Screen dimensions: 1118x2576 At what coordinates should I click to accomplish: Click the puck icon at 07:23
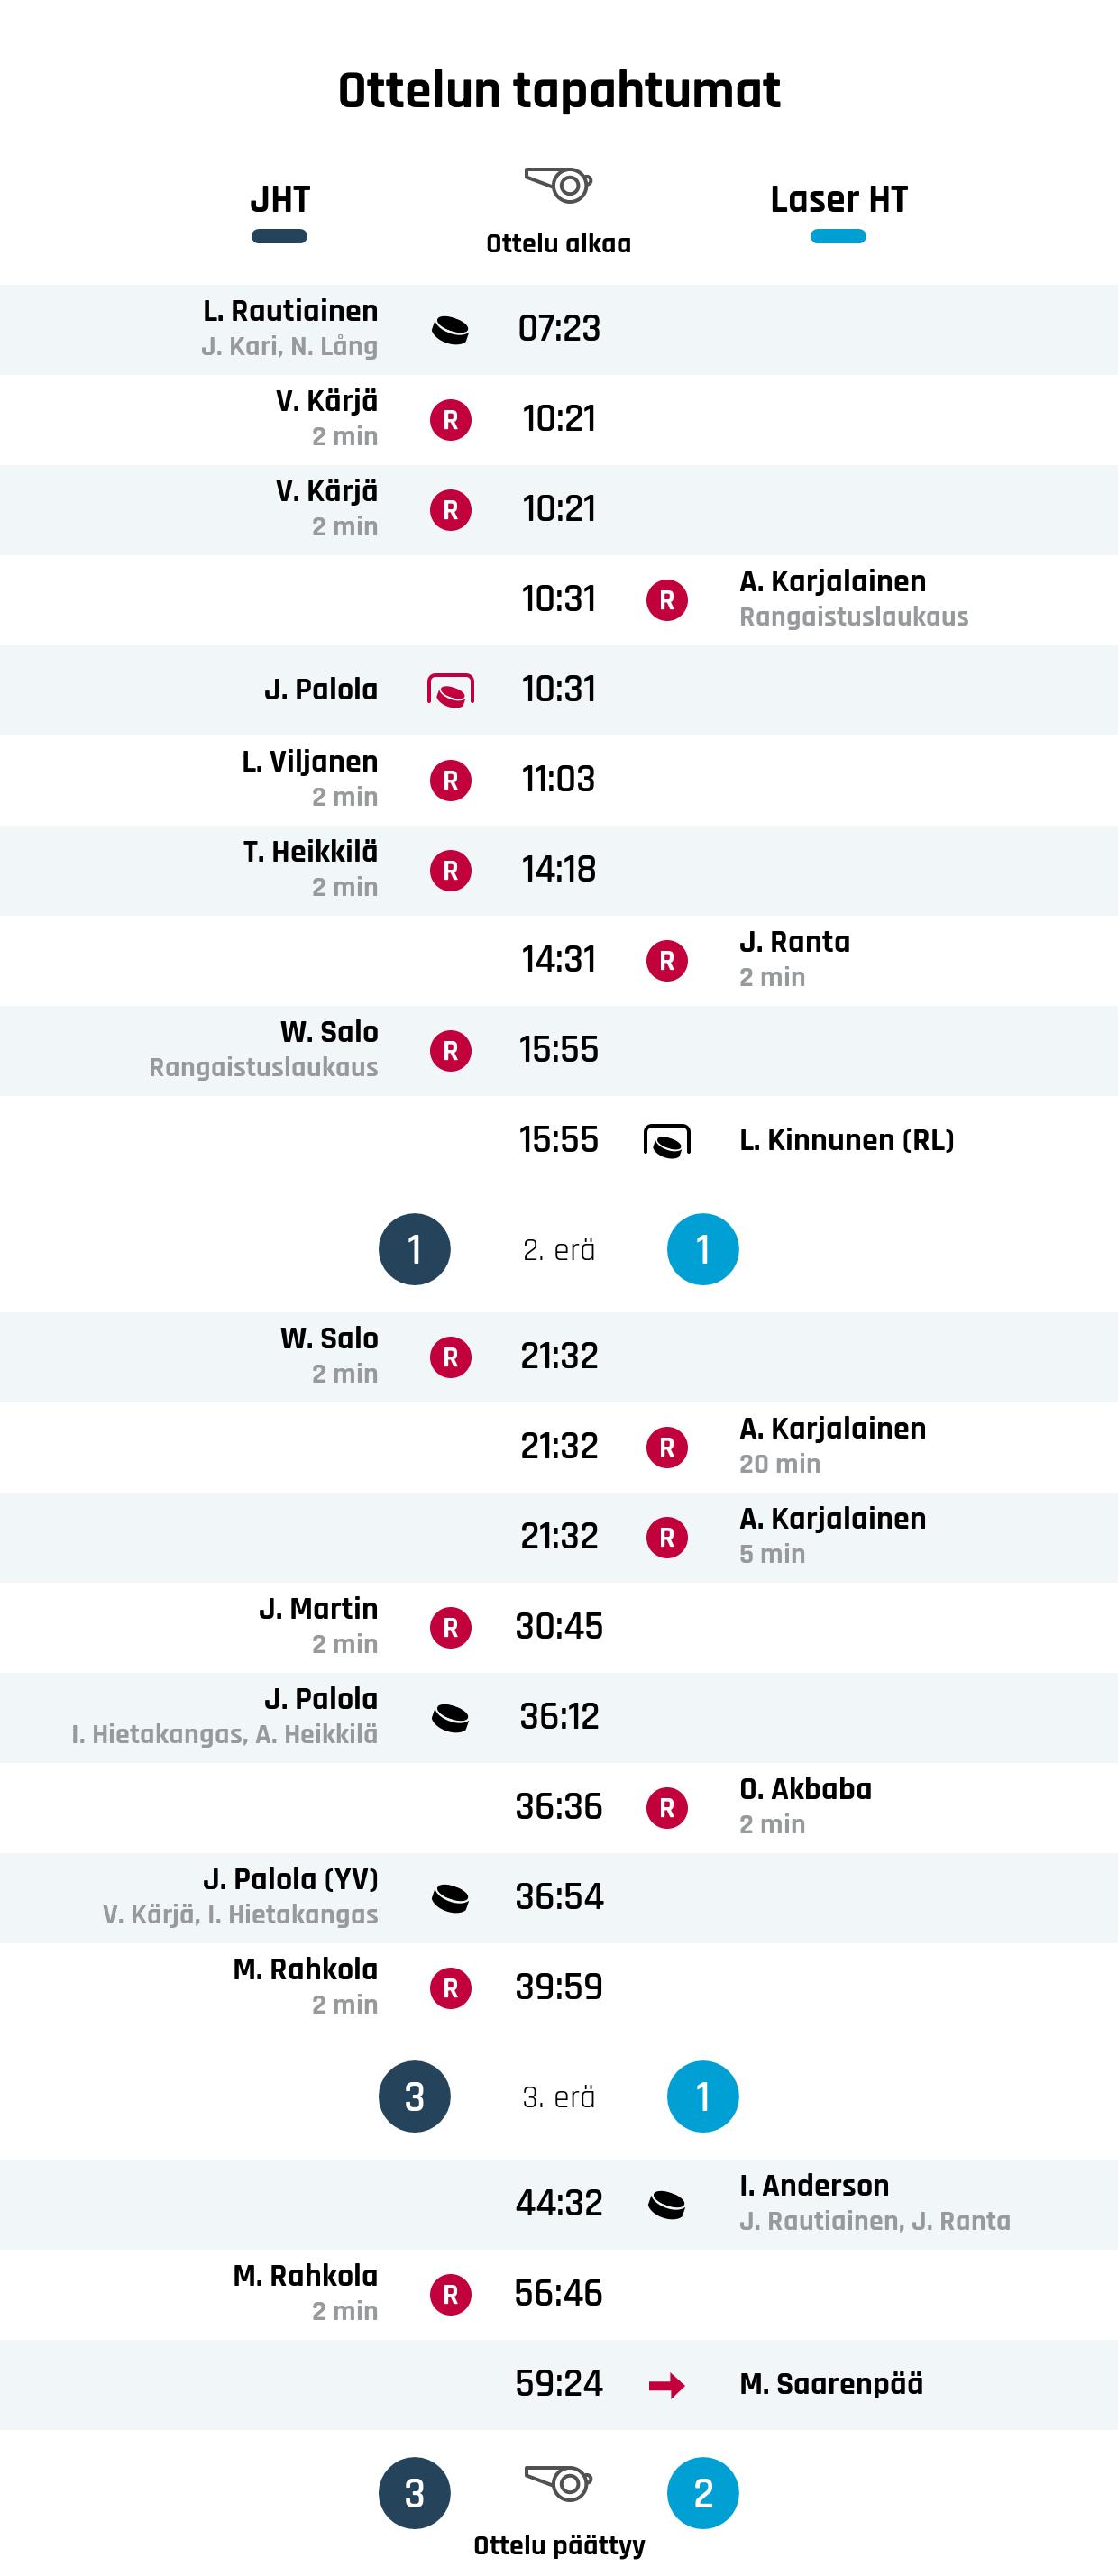(450, 329)
